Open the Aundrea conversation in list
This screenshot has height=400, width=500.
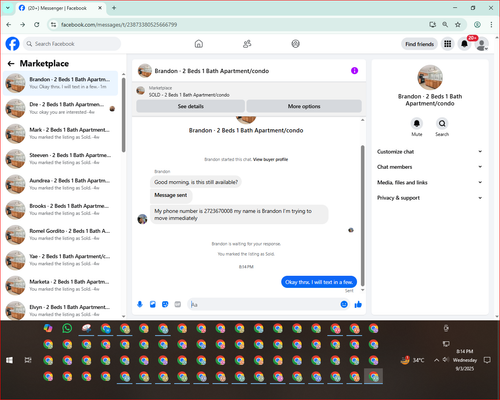pos(61,184)
